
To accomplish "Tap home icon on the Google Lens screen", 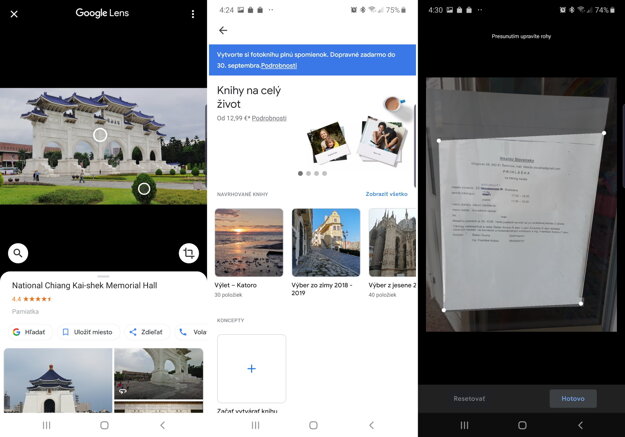I will click(104, 425).
